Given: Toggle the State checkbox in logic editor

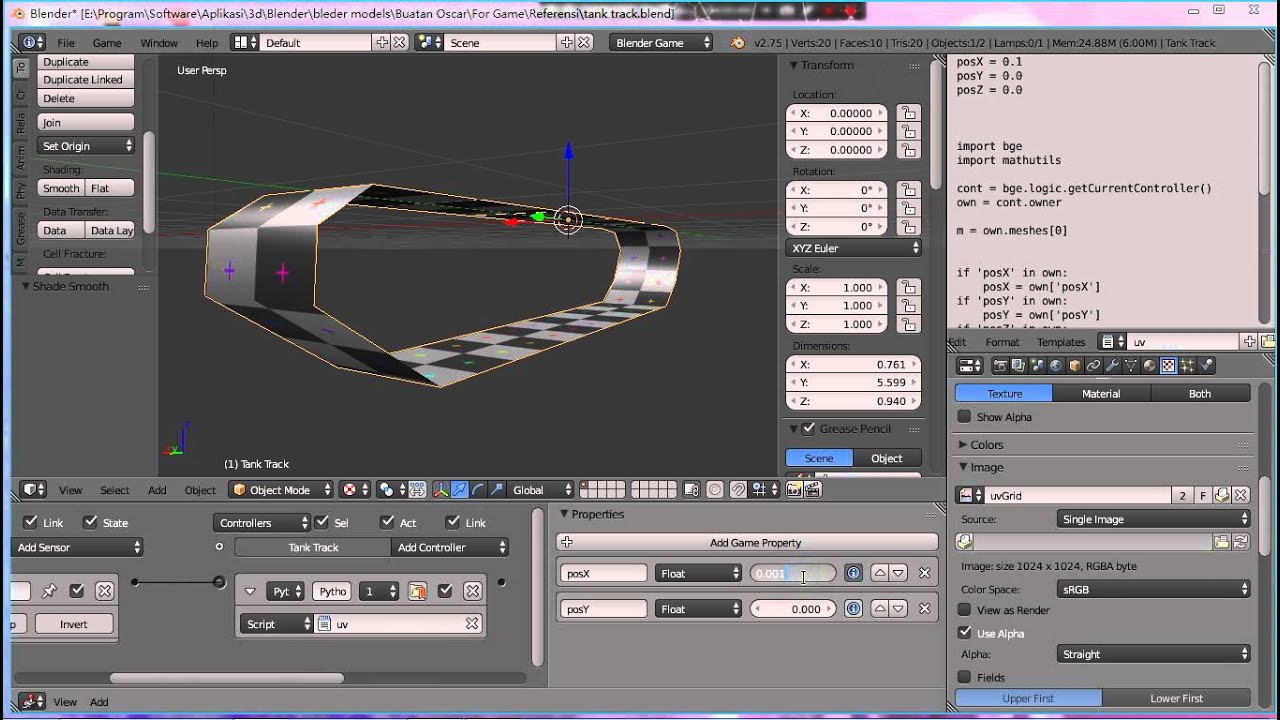Looking at the screenshot, I should pos(91,523).
